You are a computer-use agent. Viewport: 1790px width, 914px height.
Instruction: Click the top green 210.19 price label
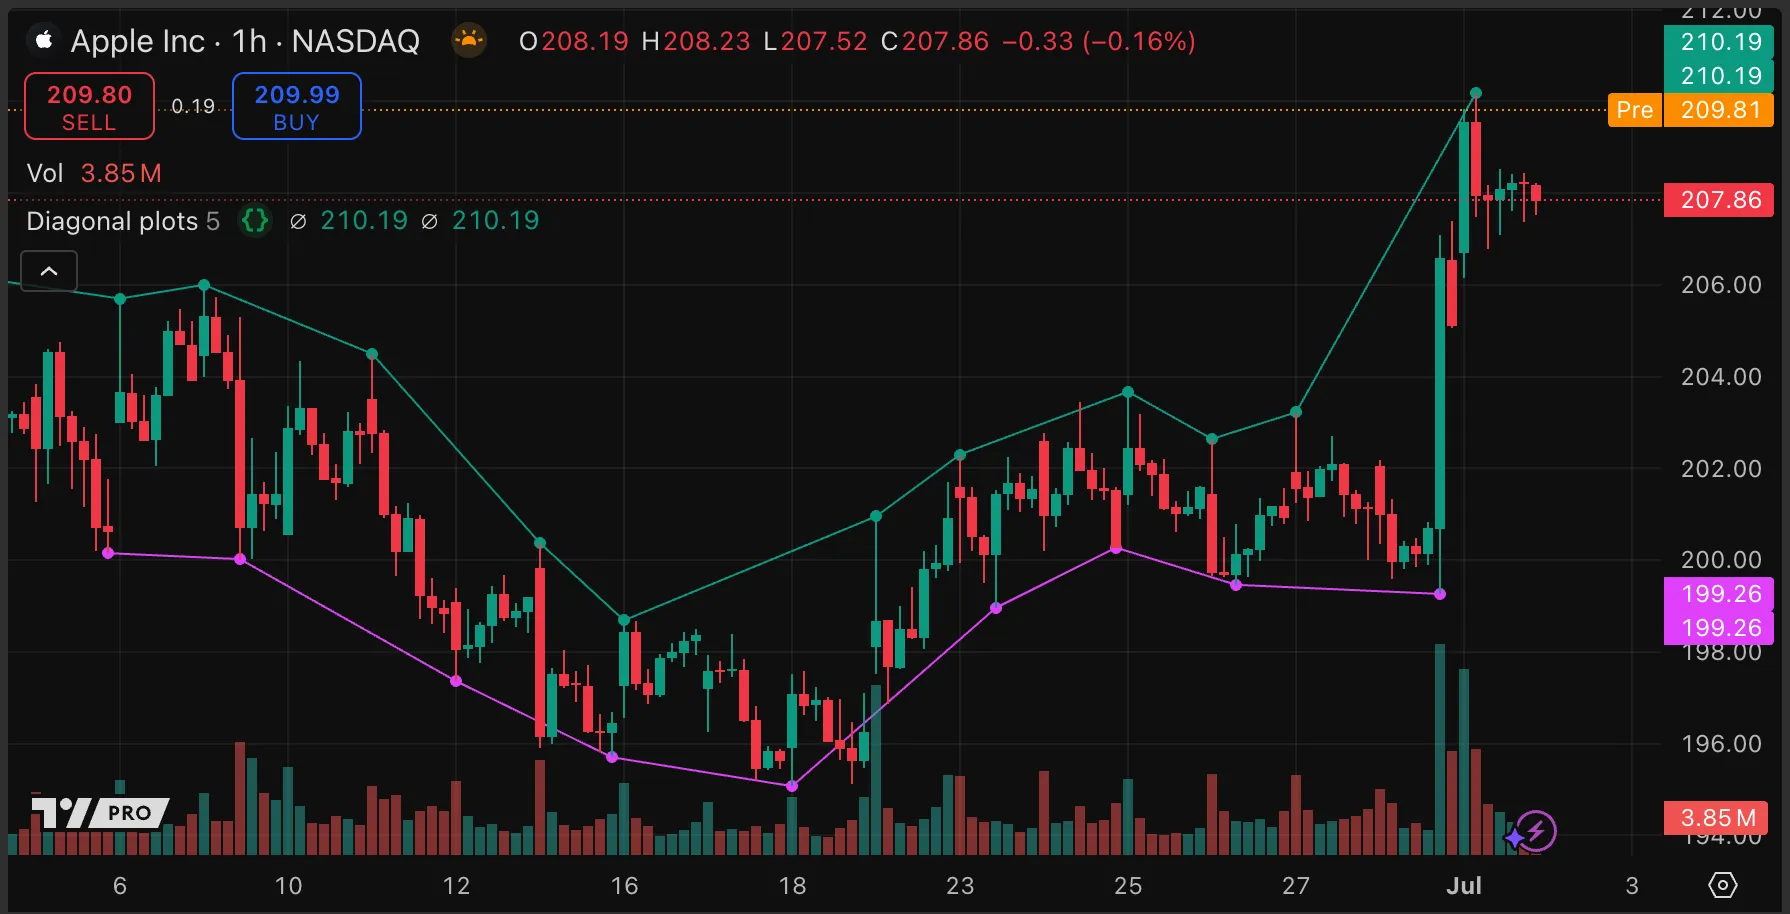(1719, 42)
